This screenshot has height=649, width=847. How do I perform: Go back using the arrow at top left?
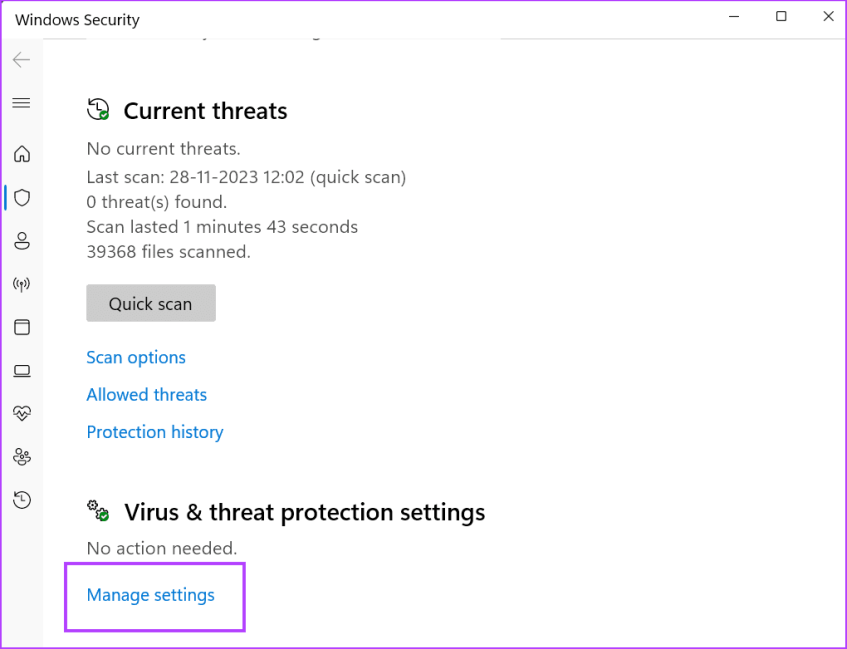[21, 59]
